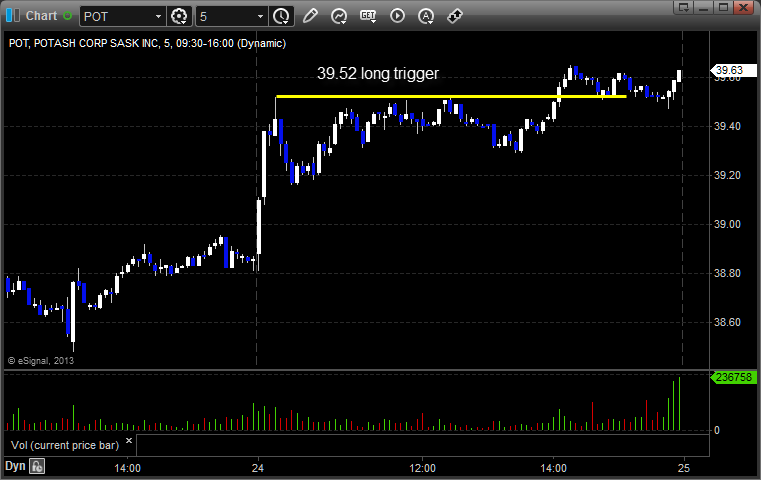Click the Dyn time template label
Viewport: 761px width, 480px height.
(x=15, y=466)
